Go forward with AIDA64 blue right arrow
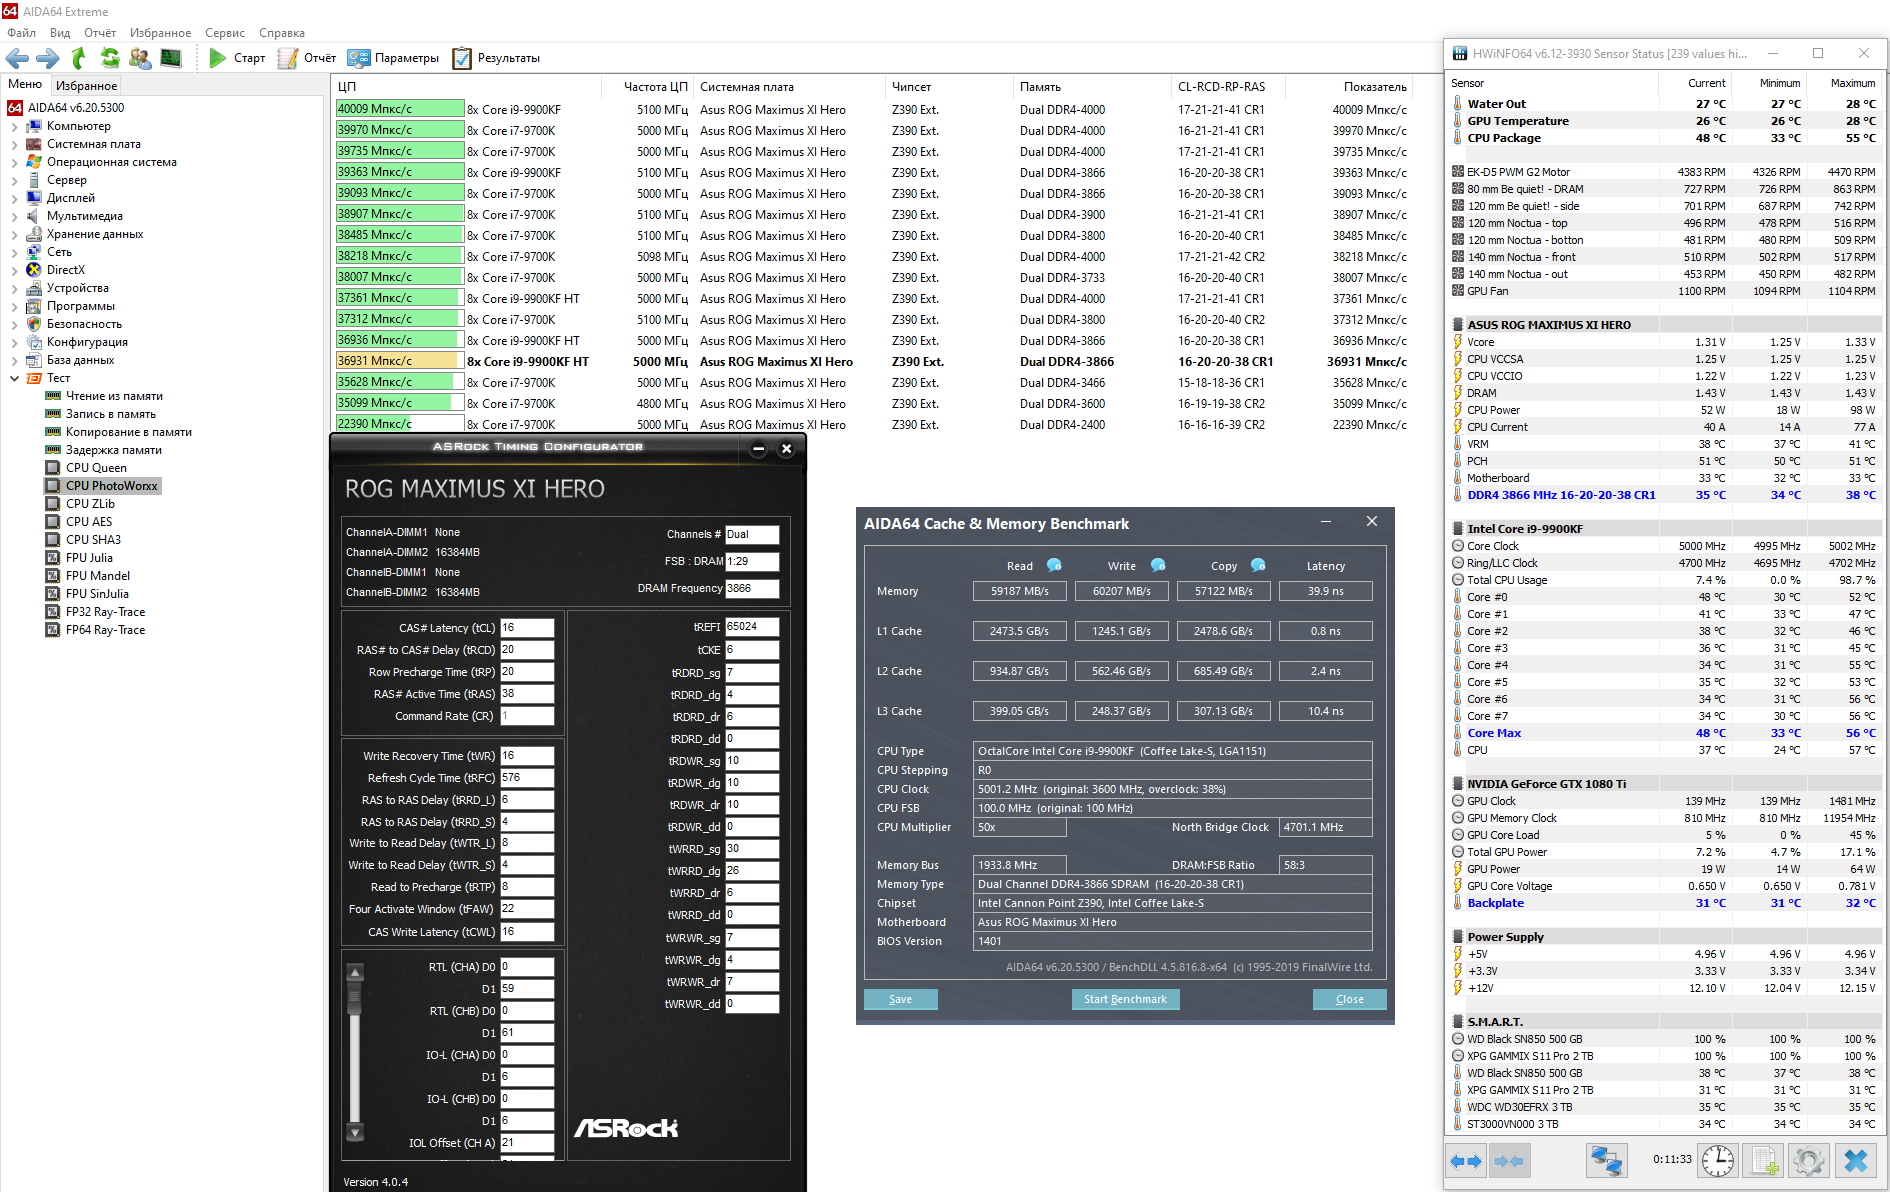The height and width of the screenshot is (1192, 1890). (47, 58)
